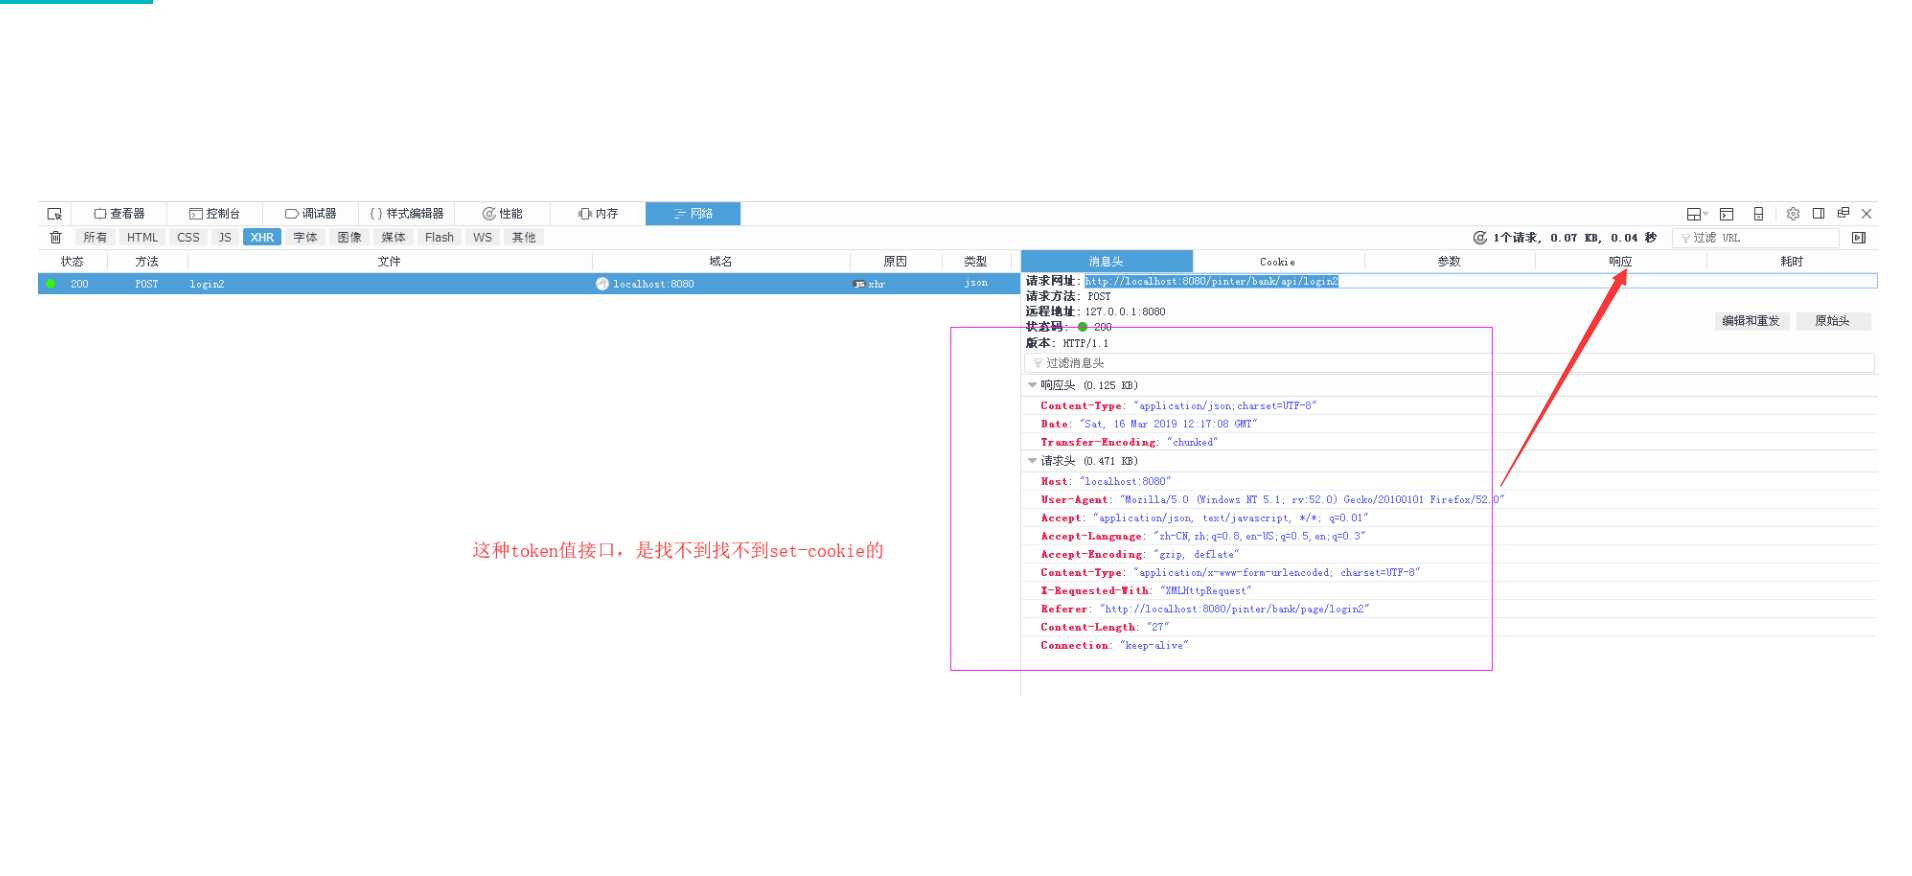The height and width of the screenshot is (876, 1912).
Task: Open the Cookie detail tab
Action: point(1277,262)
